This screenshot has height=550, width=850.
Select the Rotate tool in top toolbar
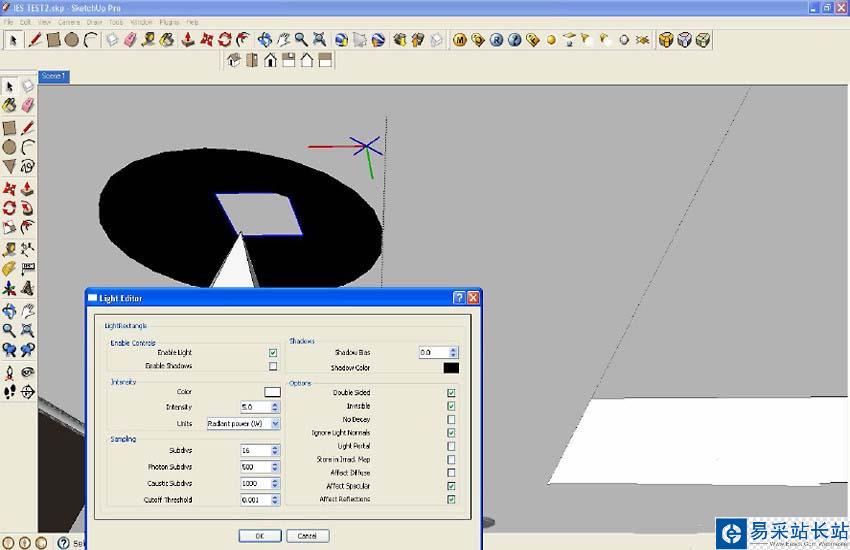224,40
